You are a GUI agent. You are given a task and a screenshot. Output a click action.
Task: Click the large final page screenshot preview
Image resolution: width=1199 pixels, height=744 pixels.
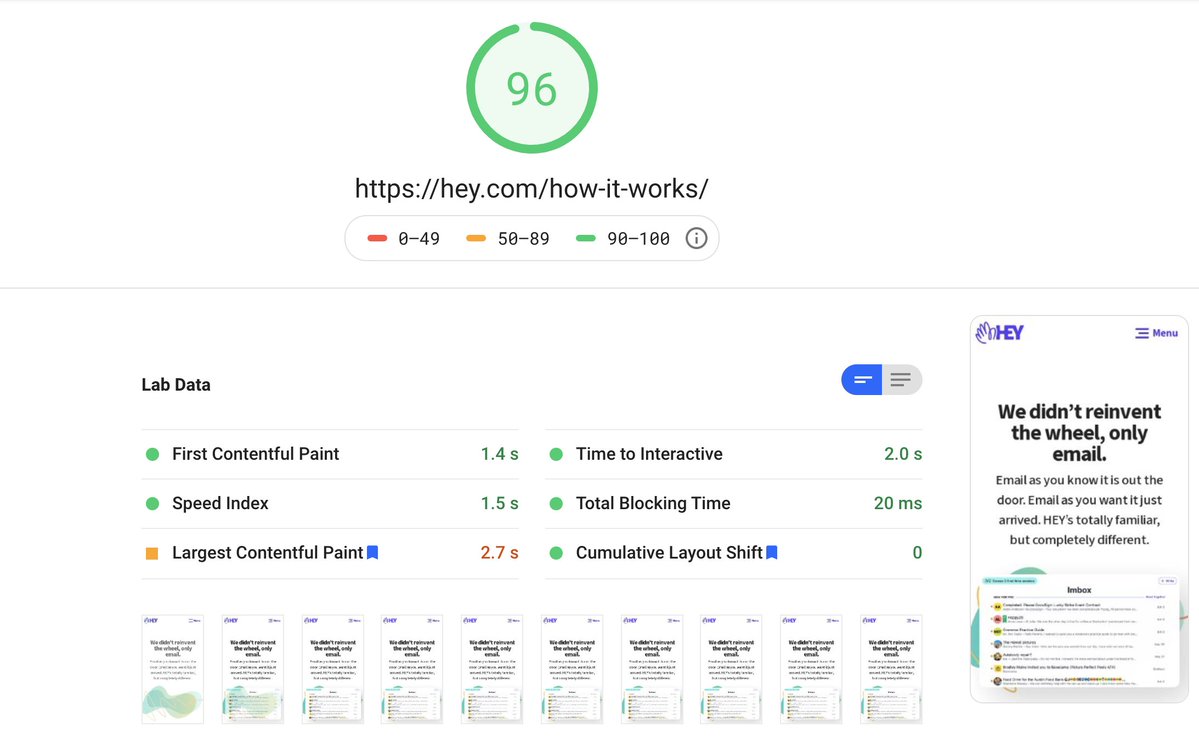click(1079, 509)
